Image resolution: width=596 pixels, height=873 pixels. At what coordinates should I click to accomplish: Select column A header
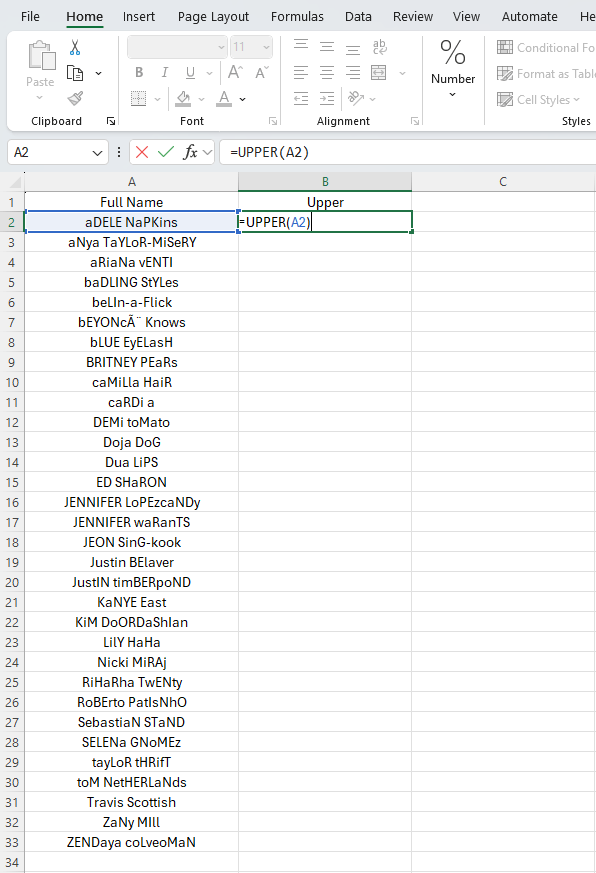point(131,182)
